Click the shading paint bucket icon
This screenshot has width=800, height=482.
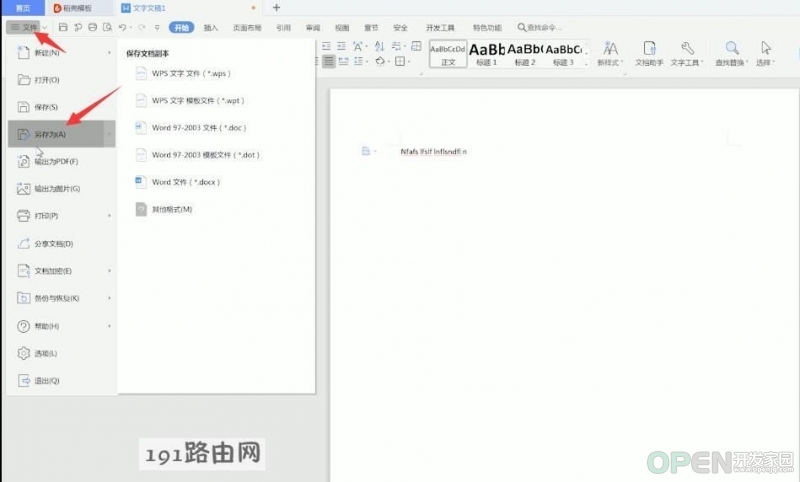[x=381, y=61]
